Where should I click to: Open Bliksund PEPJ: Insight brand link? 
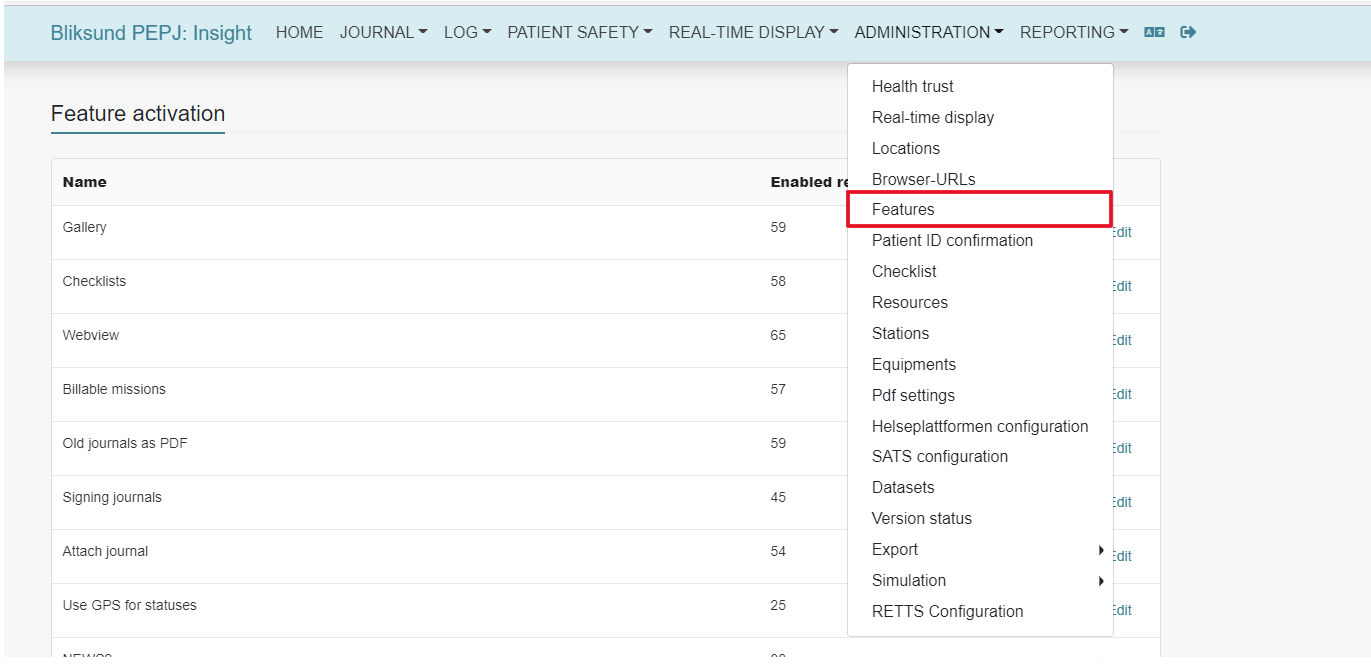click(x=151, y=33)
